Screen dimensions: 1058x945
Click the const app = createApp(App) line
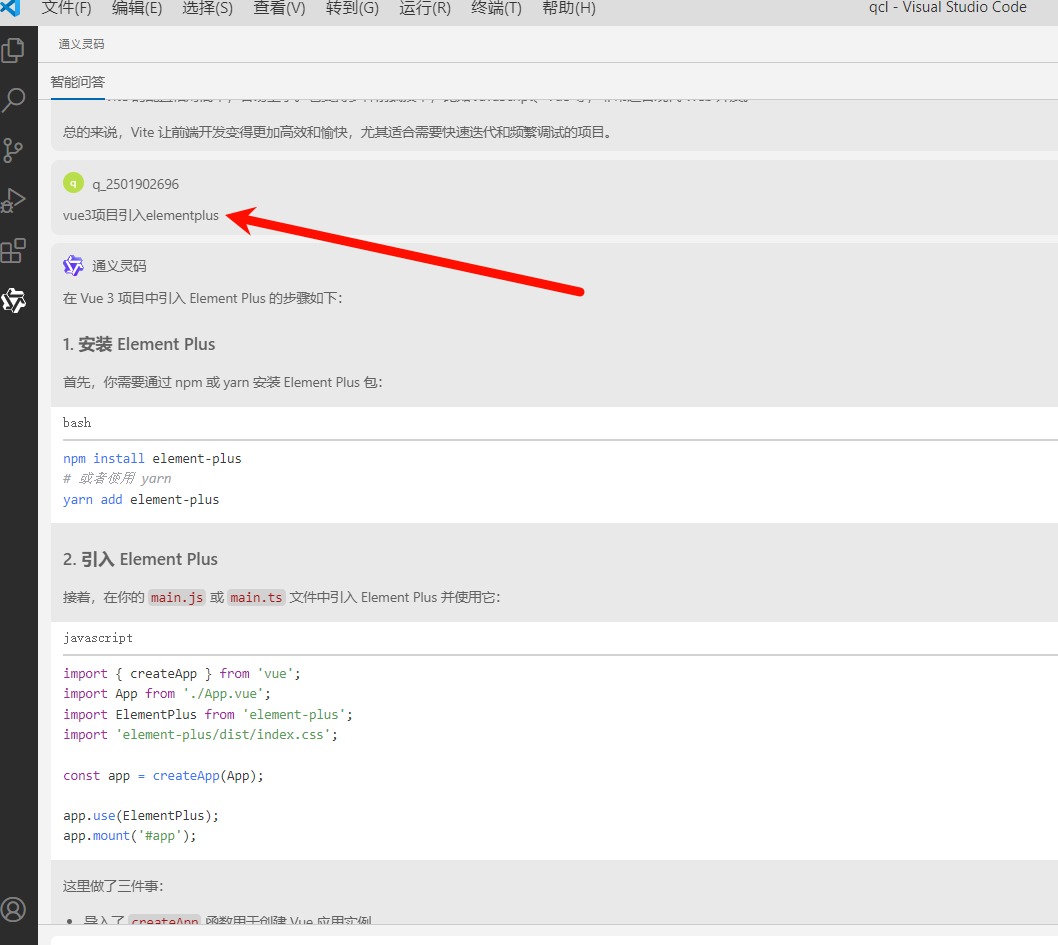[163, 776]
